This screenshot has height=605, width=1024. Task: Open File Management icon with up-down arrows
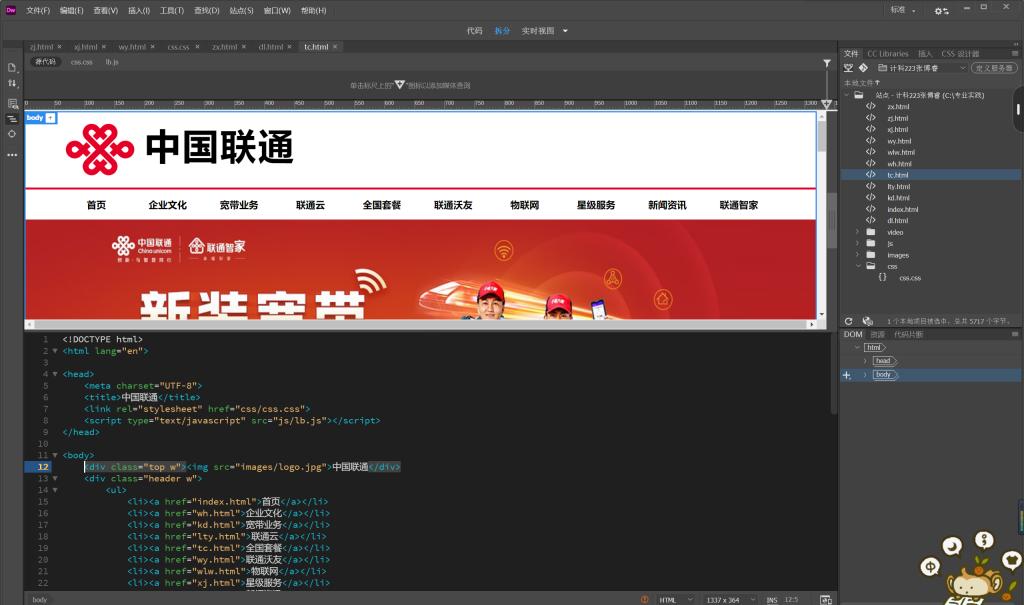12,84
